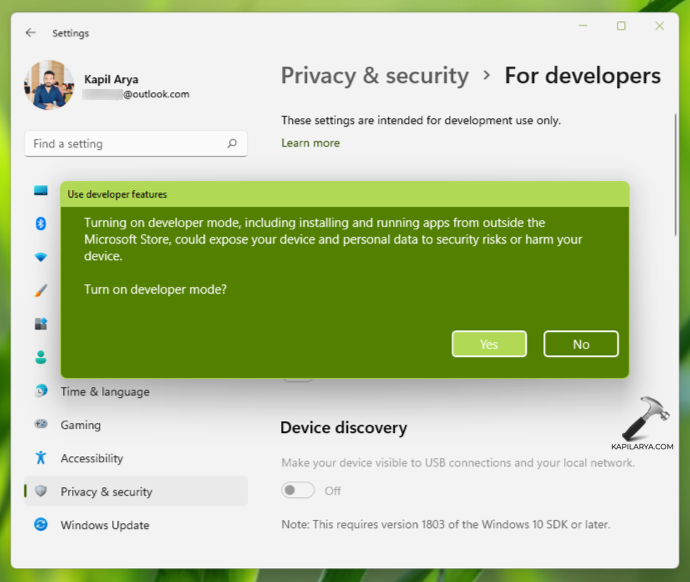This screenshot has height=582, width=690.
Task: Toggle the Device discovery switch
Action: (x=298, y=490)
